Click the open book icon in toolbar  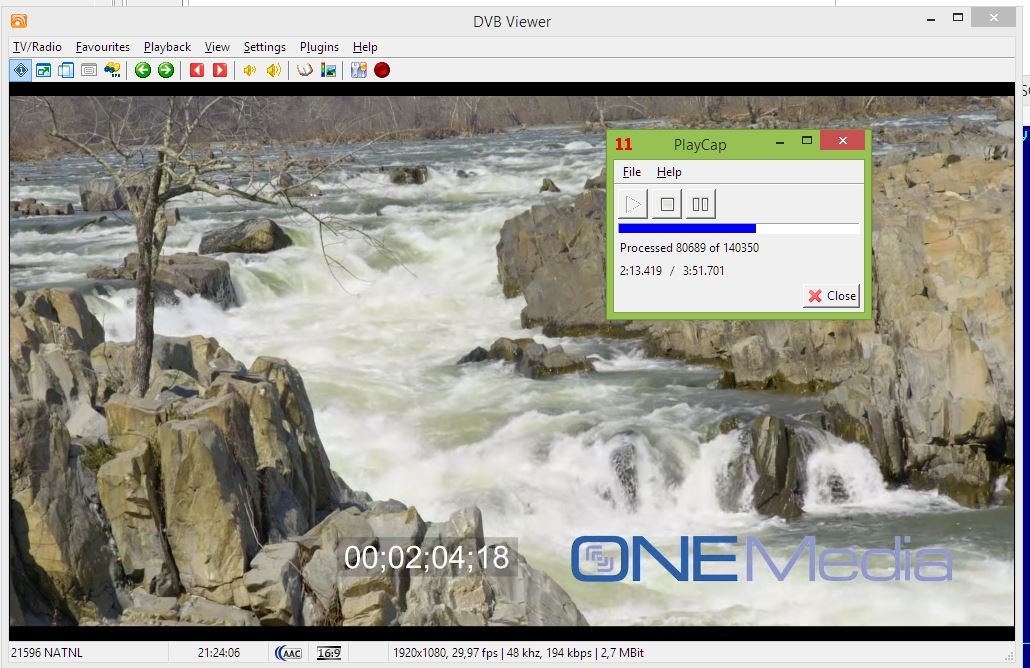[x=305, y=70]
